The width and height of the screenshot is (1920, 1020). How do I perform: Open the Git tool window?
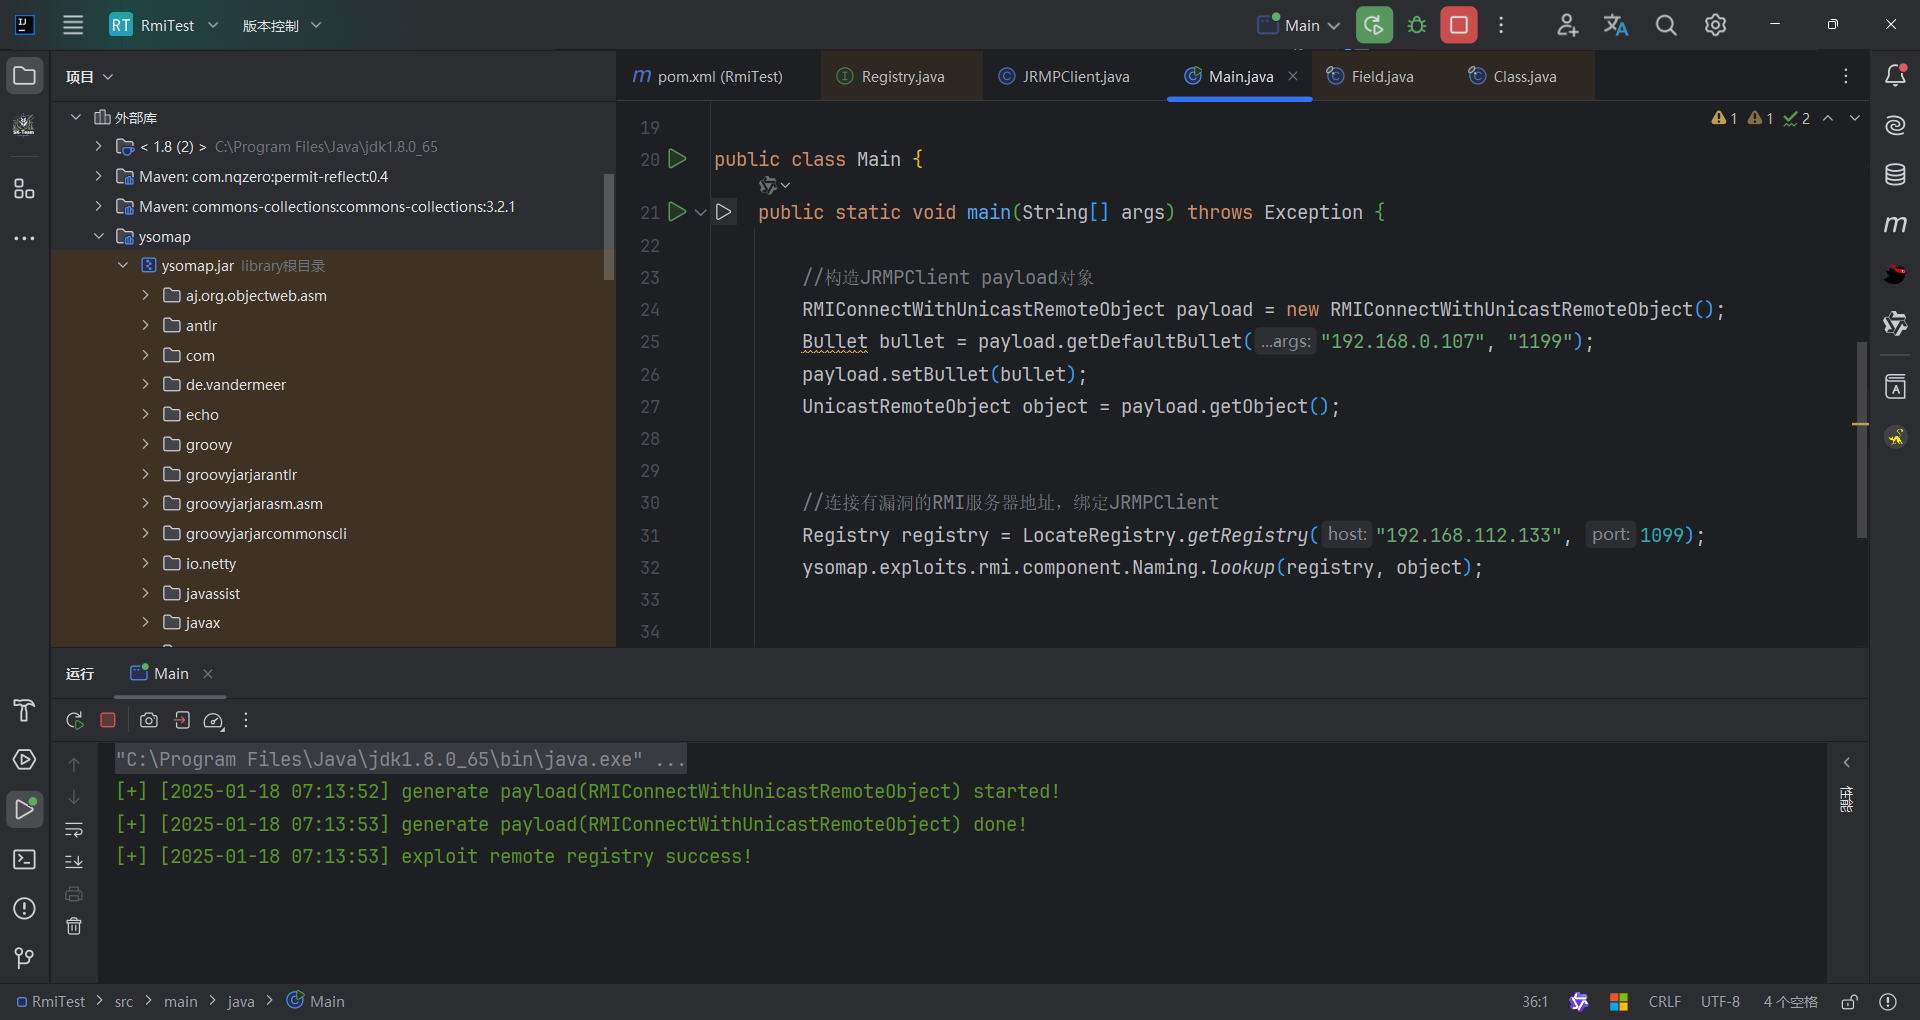click(x=25, y=958)
